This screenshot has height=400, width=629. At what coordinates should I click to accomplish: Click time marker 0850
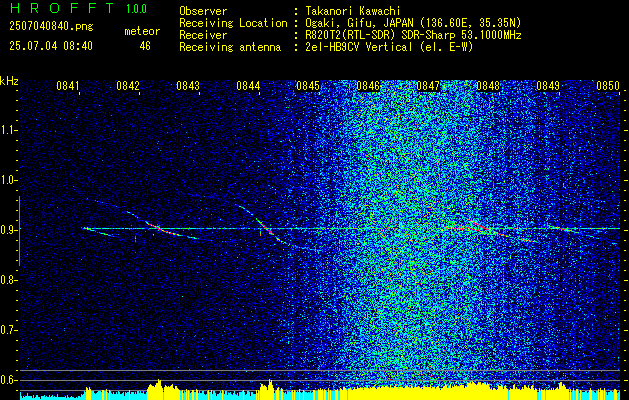pyautogui.click(x=608, y=86)
